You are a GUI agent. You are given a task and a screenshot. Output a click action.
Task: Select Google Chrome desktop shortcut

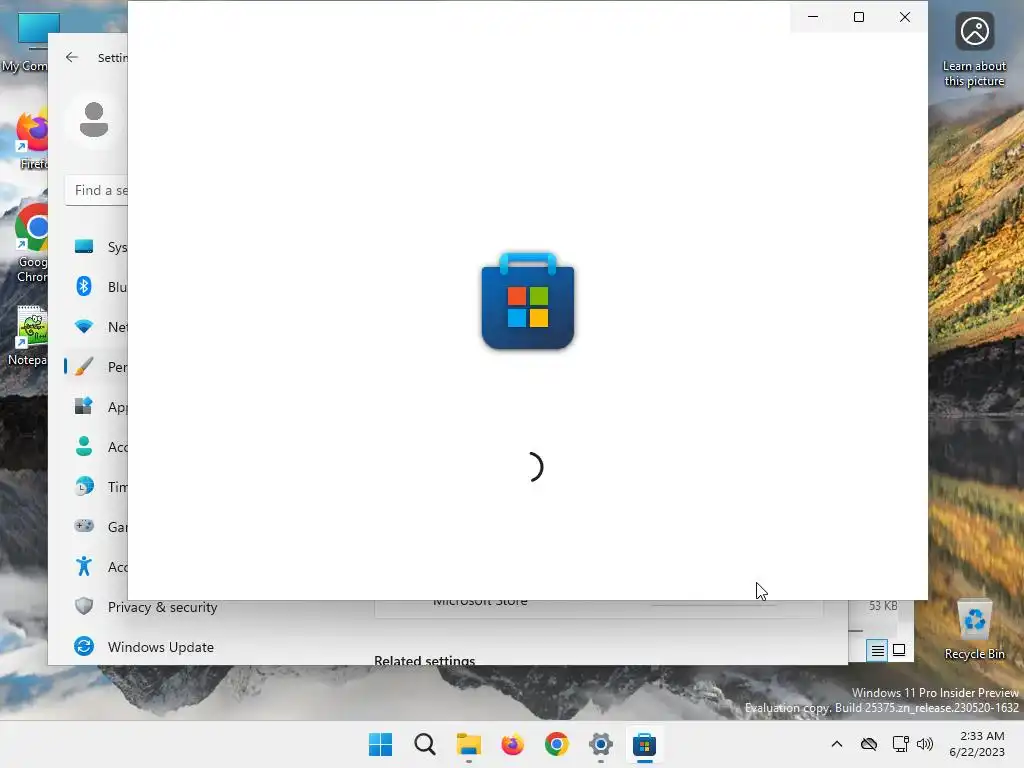click(31, 244)
